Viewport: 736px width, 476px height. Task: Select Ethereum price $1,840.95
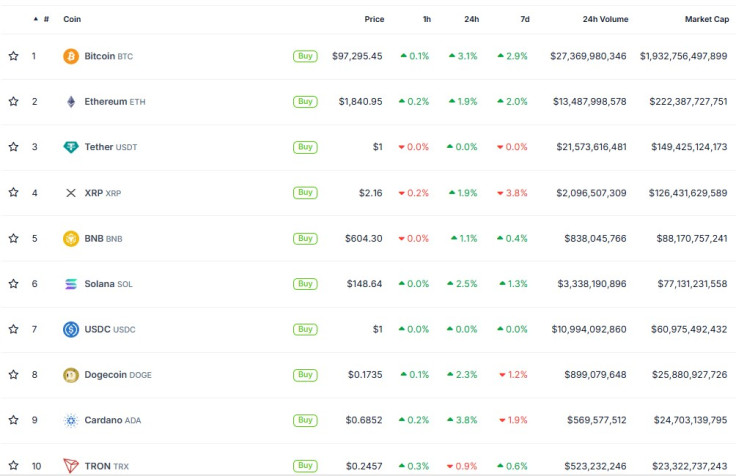[x=360, y=102]
